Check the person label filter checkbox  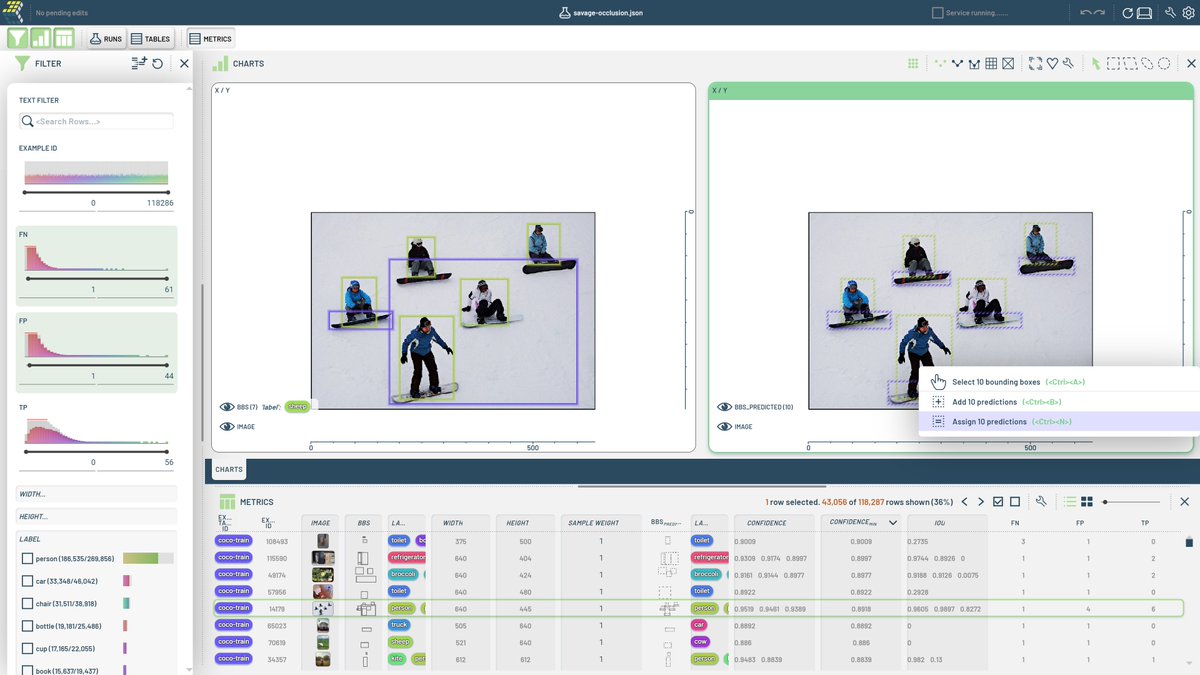pyautogui.click(x=28, y=559)
